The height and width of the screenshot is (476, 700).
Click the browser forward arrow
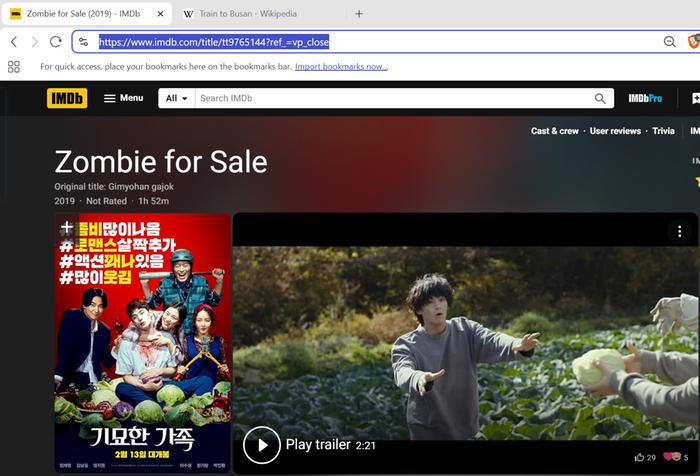point(35,42)
